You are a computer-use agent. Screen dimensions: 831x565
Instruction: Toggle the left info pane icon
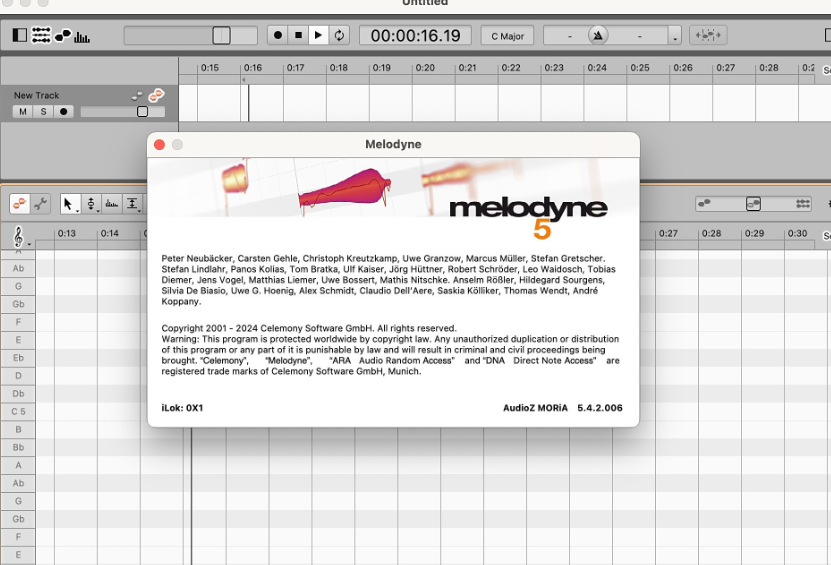pos(20,36)
